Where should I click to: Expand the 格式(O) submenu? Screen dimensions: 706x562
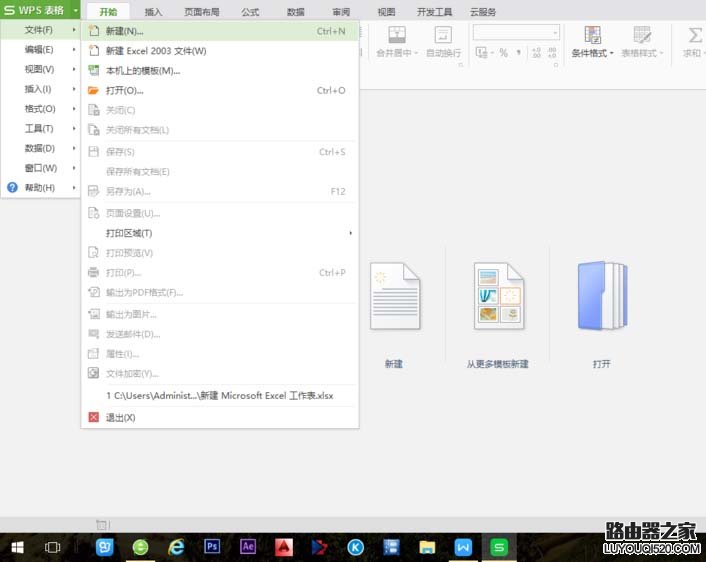pos(74,109)
